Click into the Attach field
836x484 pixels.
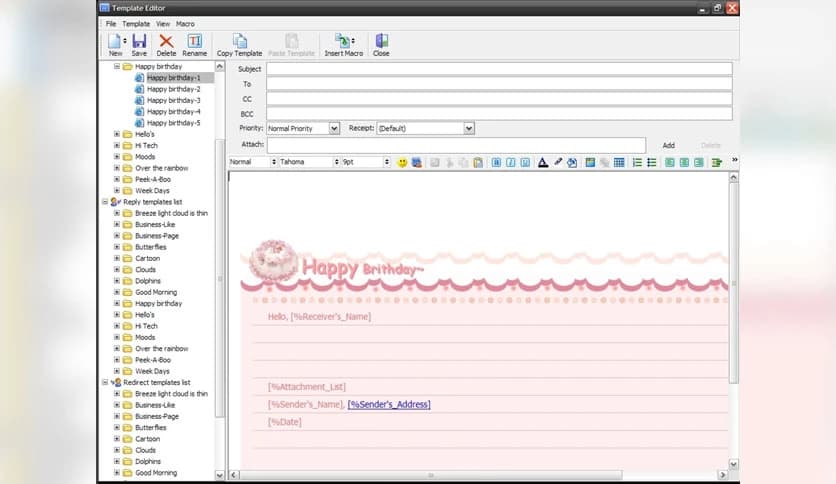456,145
